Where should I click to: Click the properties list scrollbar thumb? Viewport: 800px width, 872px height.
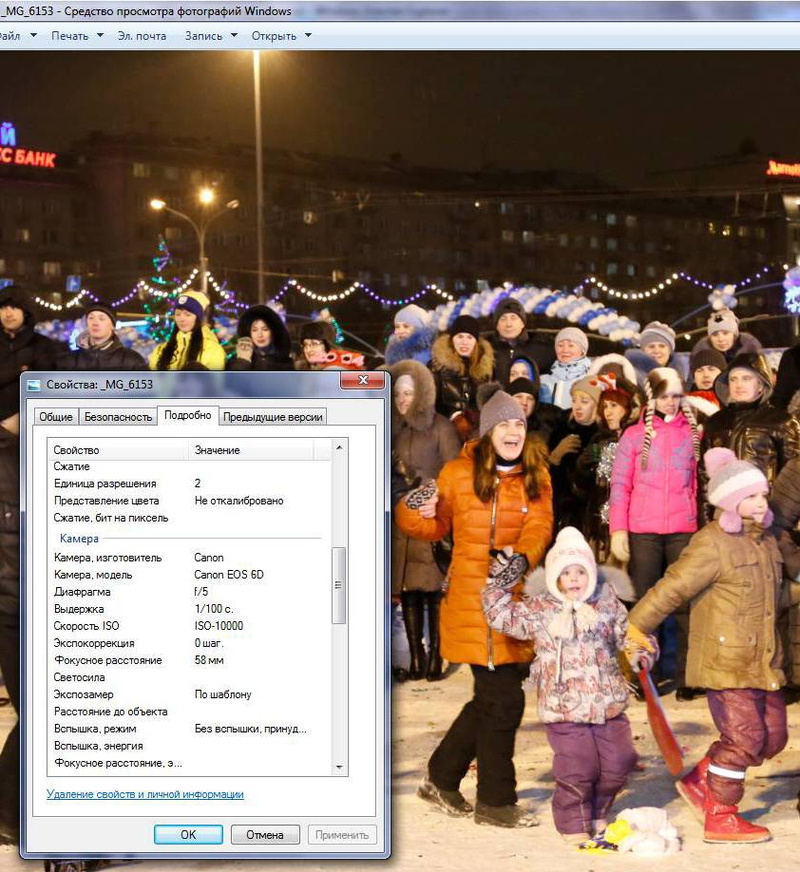click(x=339, y=585)
